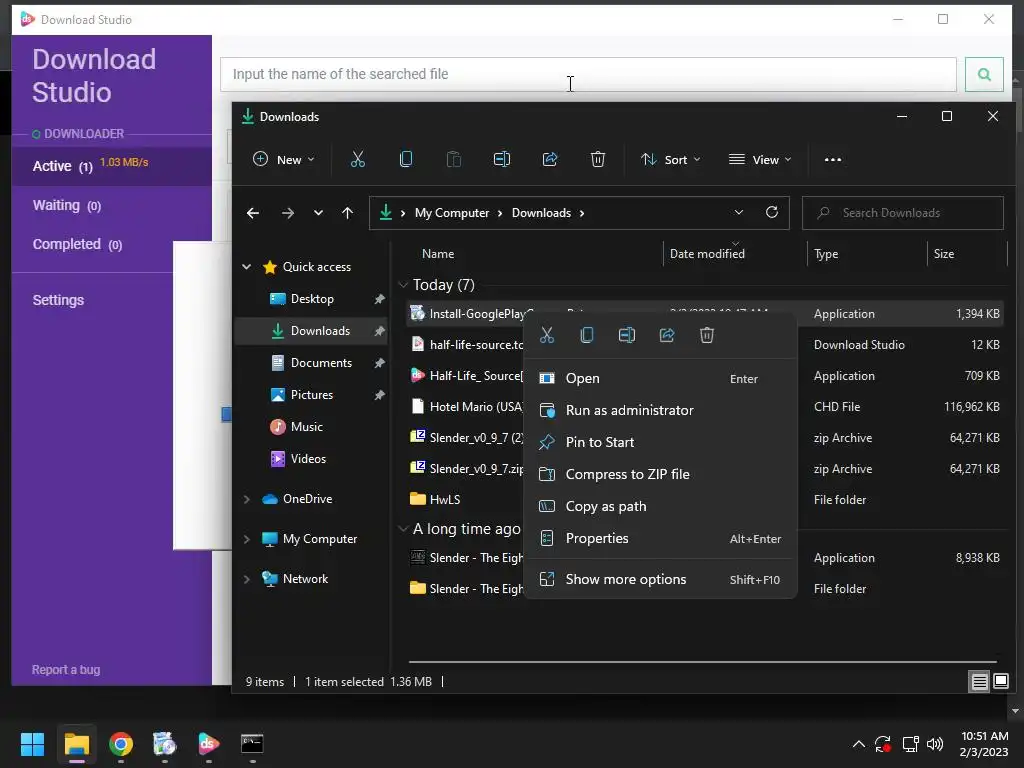Open Windows Start menu
This screenshot has width=1024, height=768.
(32, 744)
